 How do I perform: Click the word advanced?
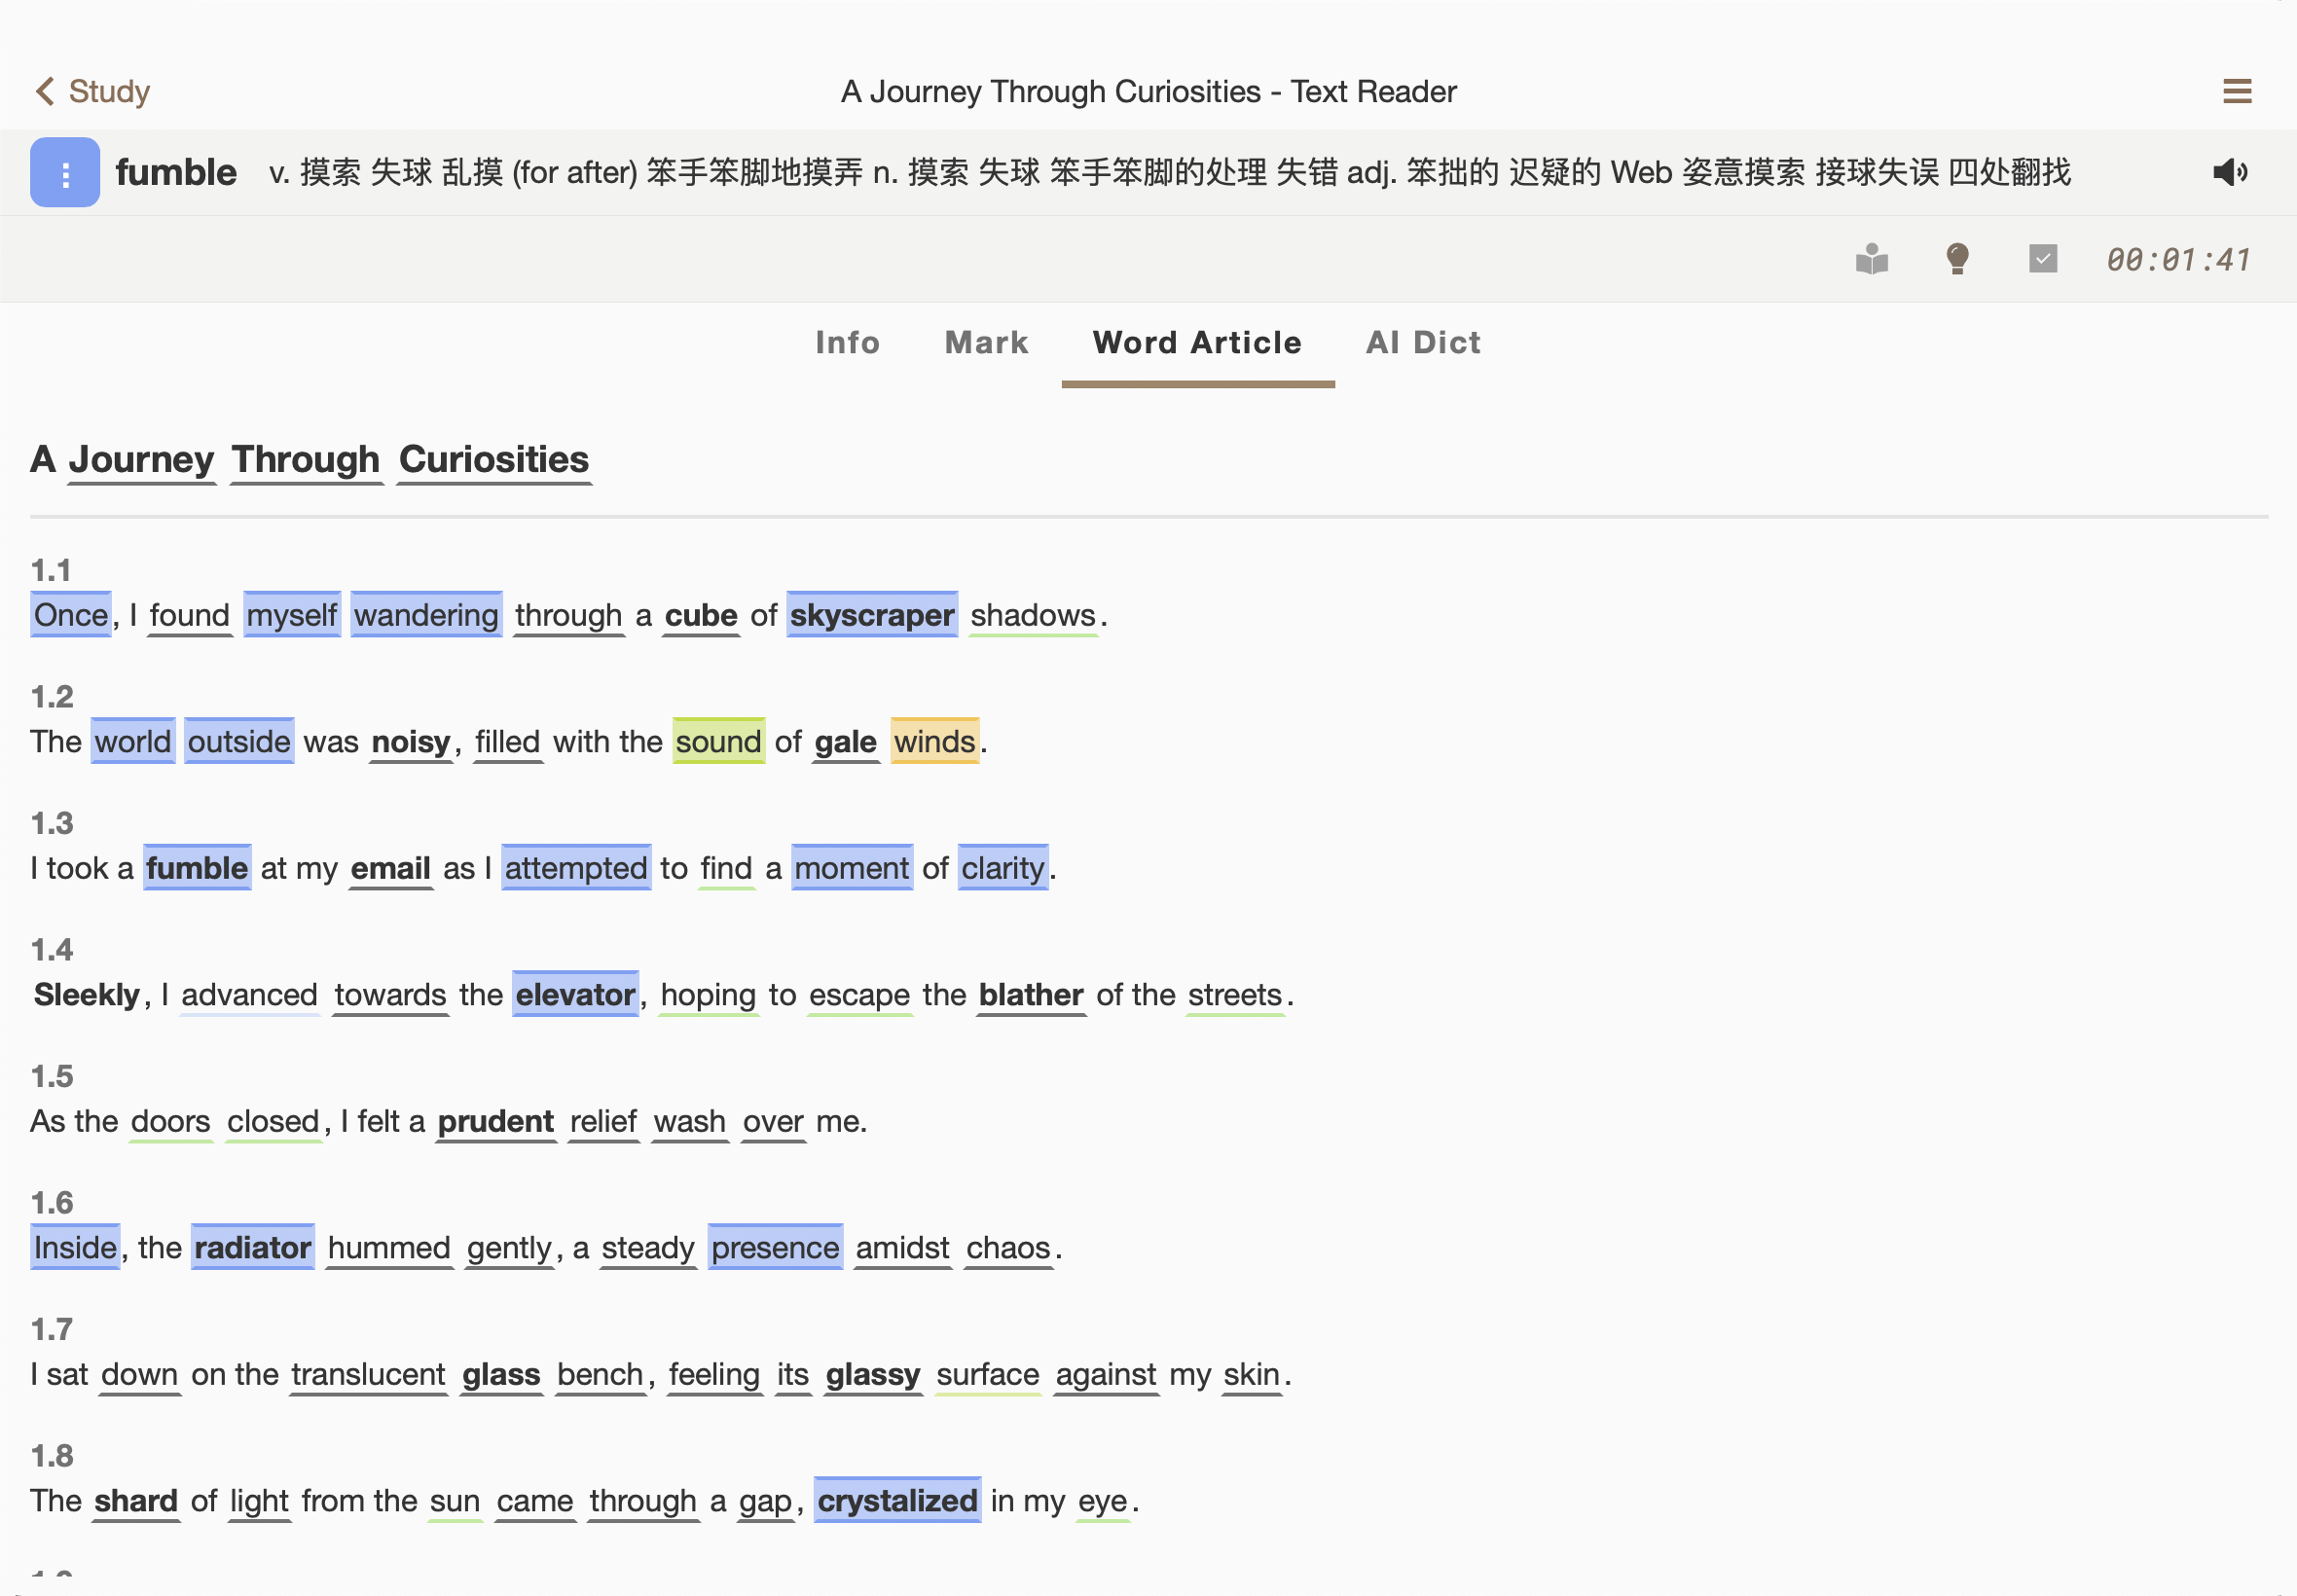[x=250, y=995]
